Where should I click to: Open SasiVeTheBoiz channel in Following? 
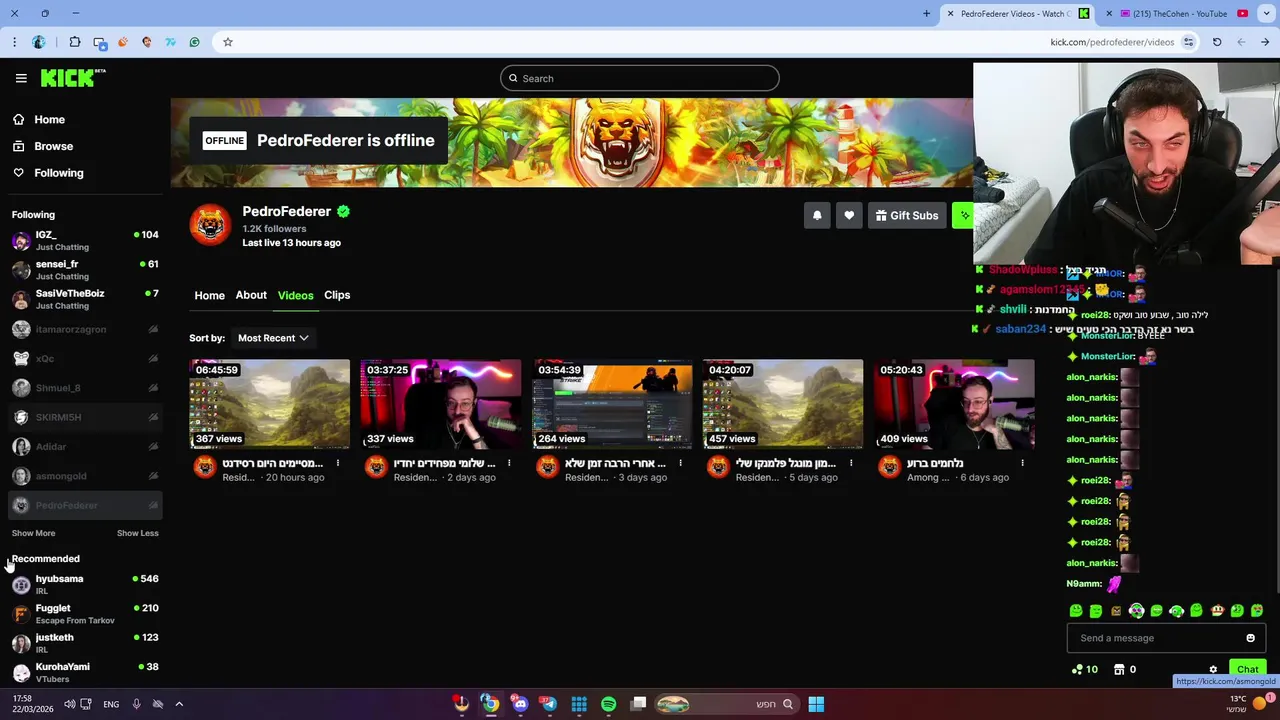pos(85,299)
